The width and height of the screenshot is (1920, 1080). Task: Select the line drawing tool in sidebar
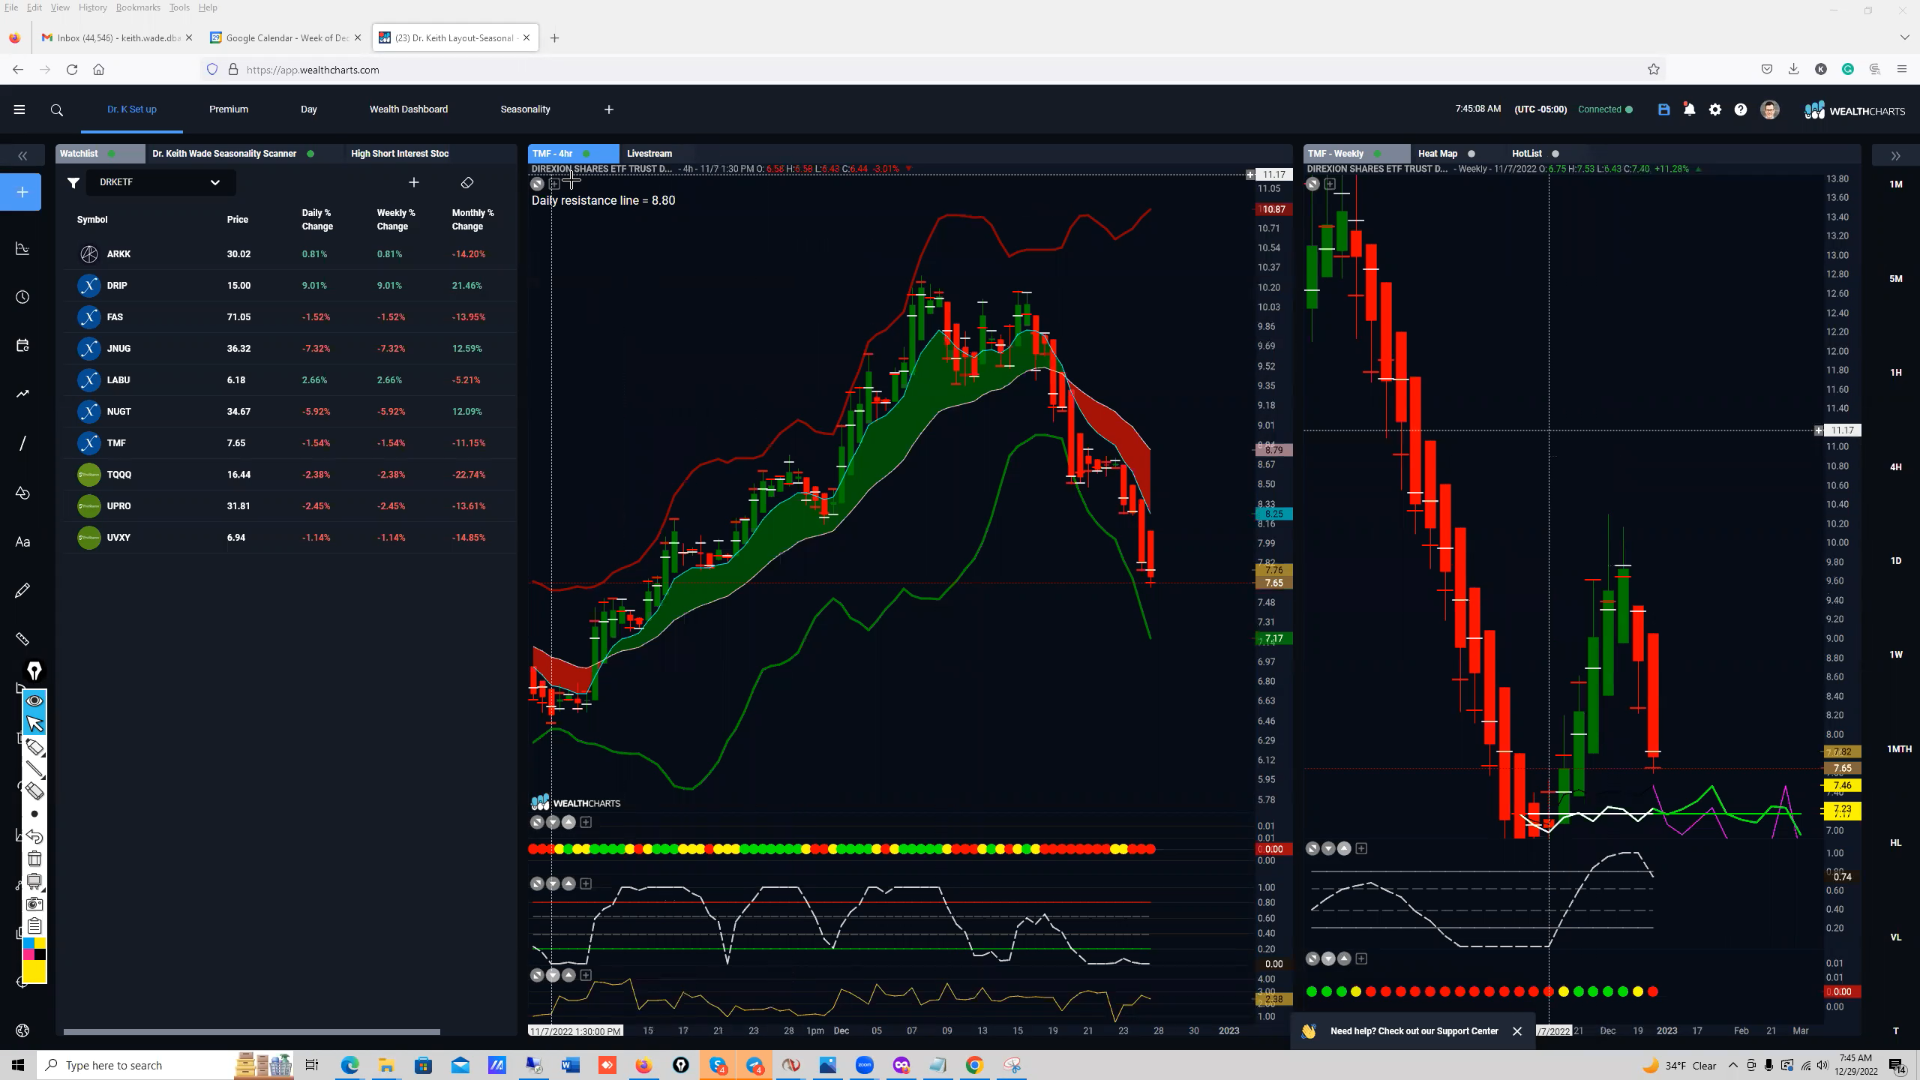[22, 443]
